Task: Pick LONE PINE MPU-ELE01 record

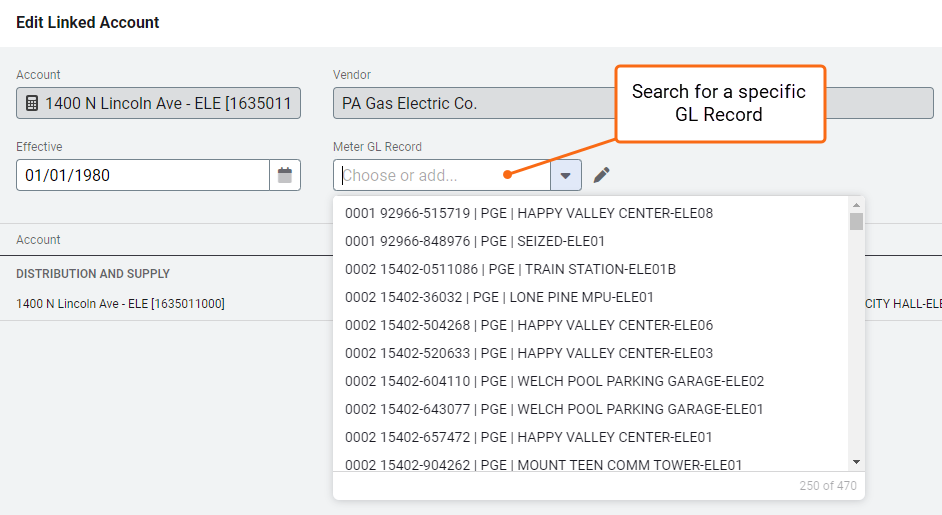Action: pos(590,297)
